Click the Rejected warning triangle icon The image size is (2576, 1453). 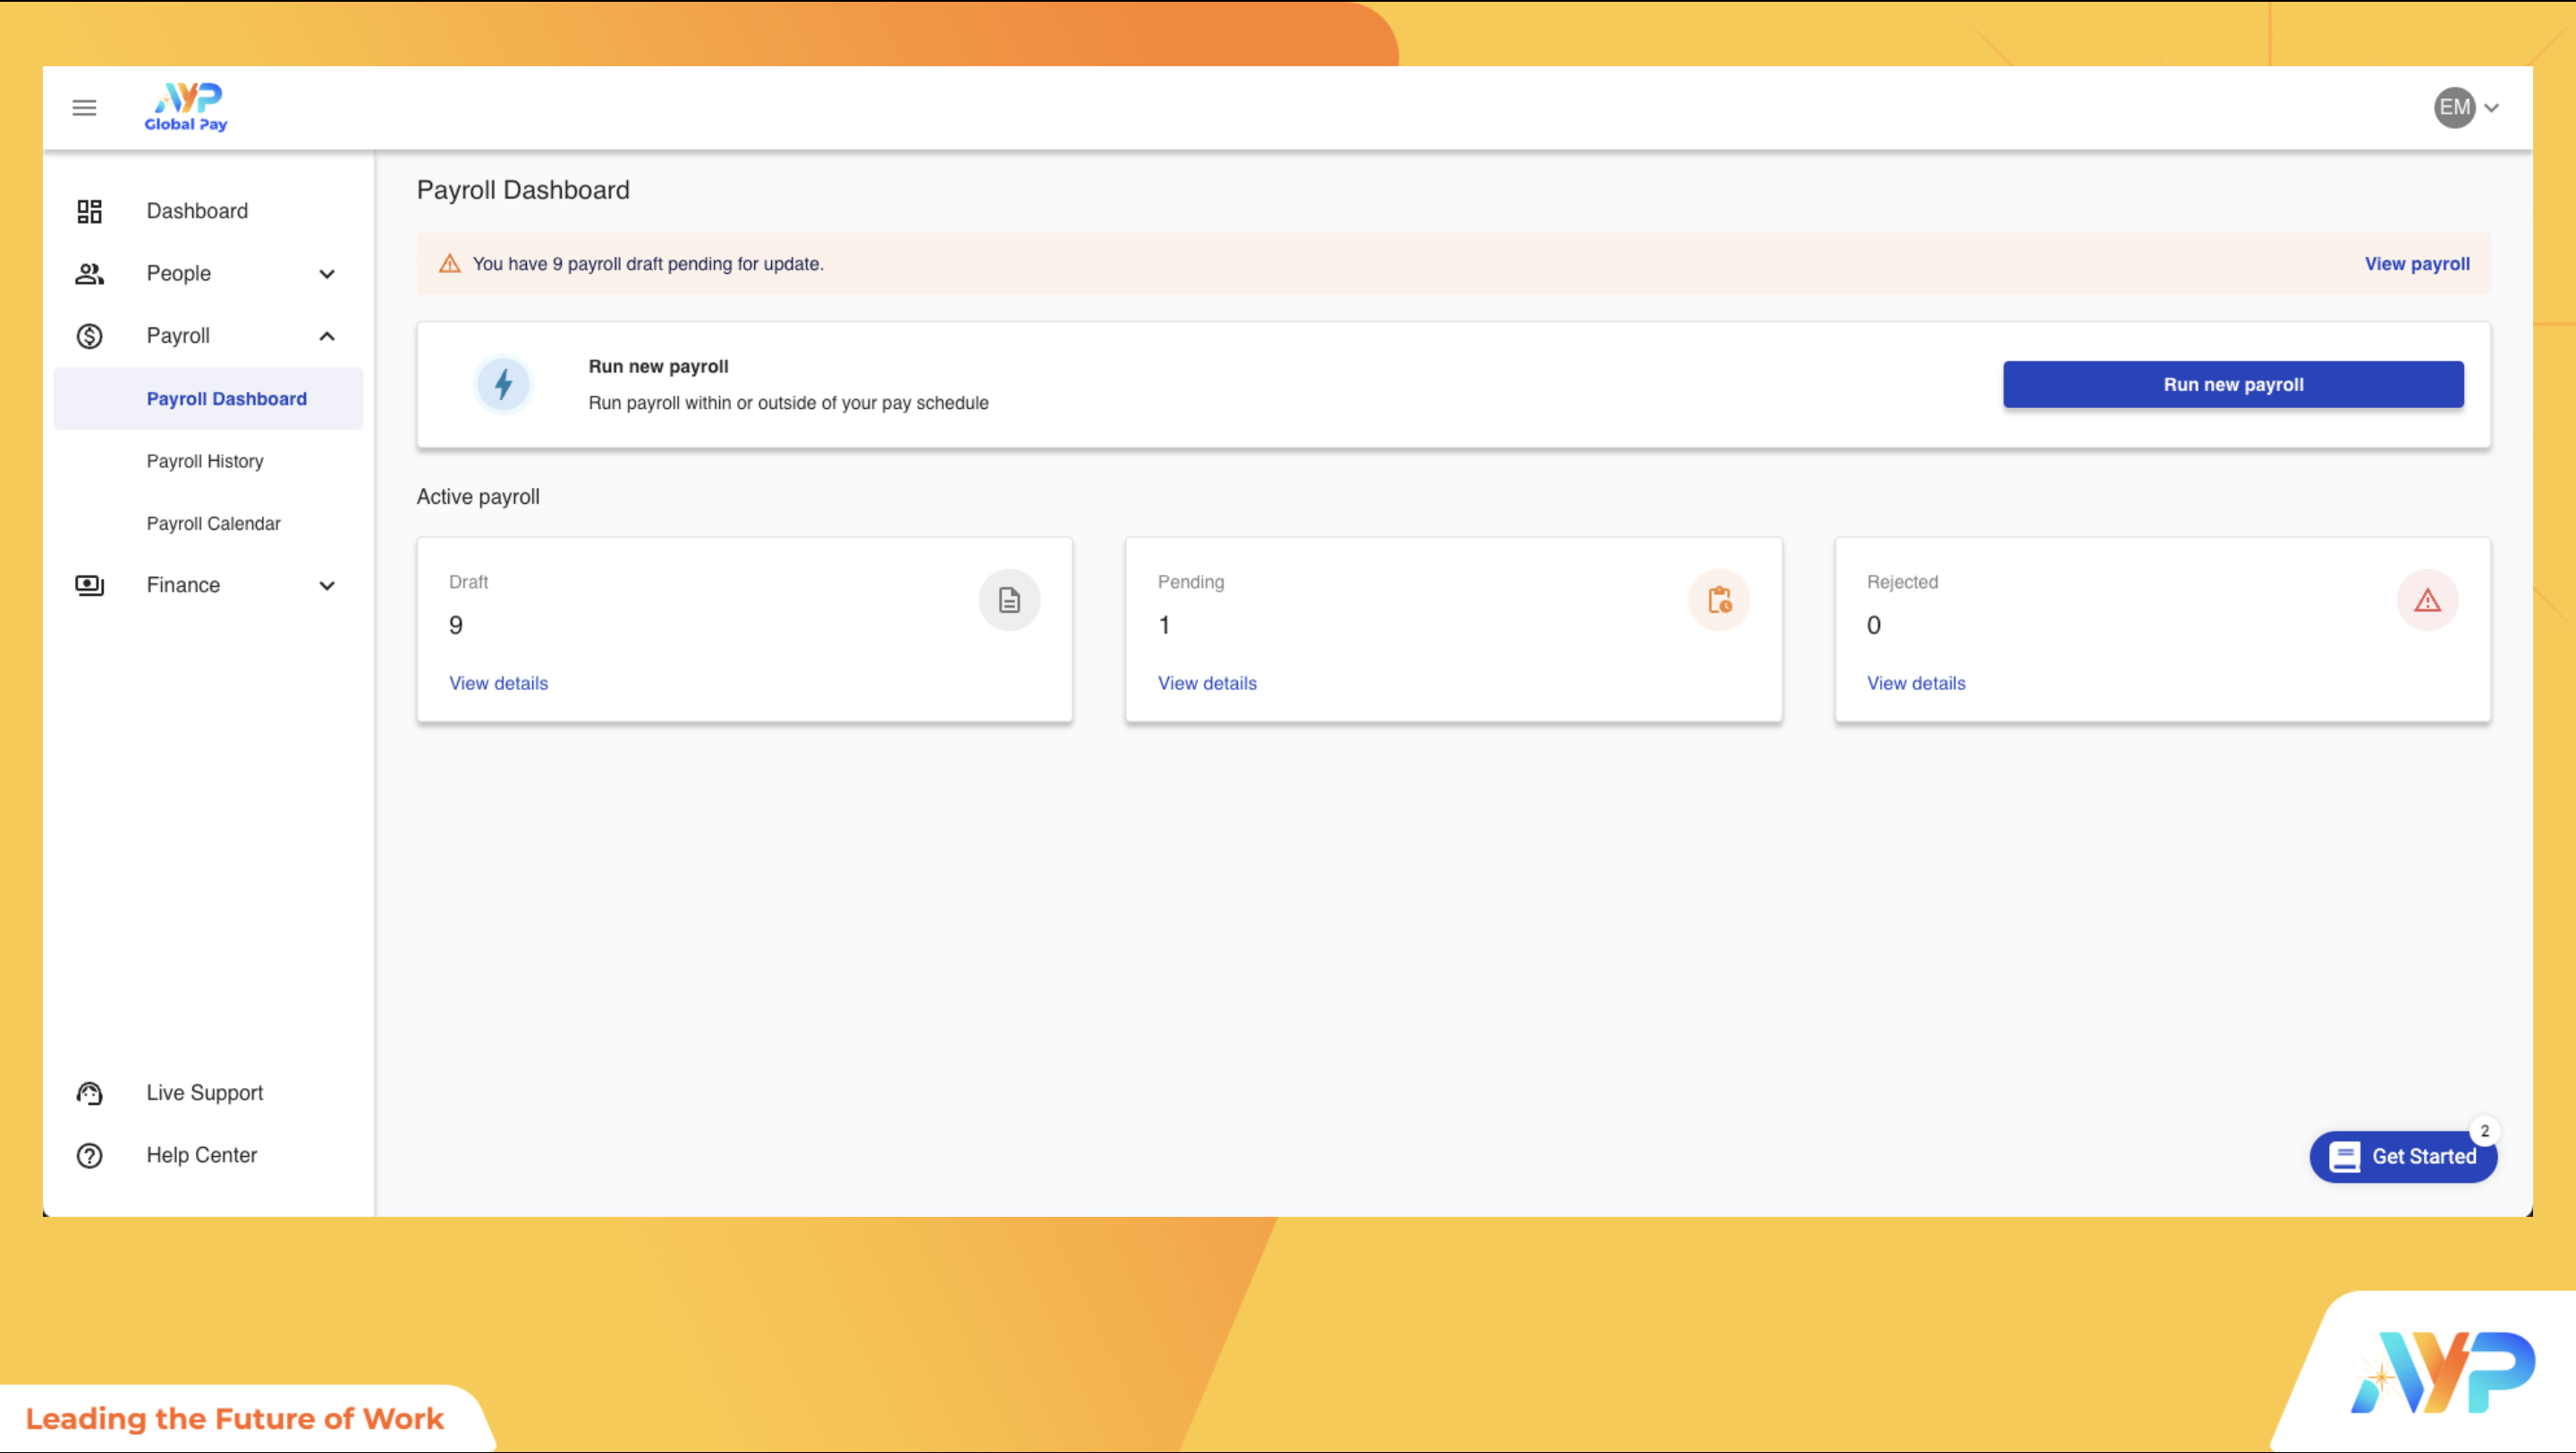pos(2427,600)
